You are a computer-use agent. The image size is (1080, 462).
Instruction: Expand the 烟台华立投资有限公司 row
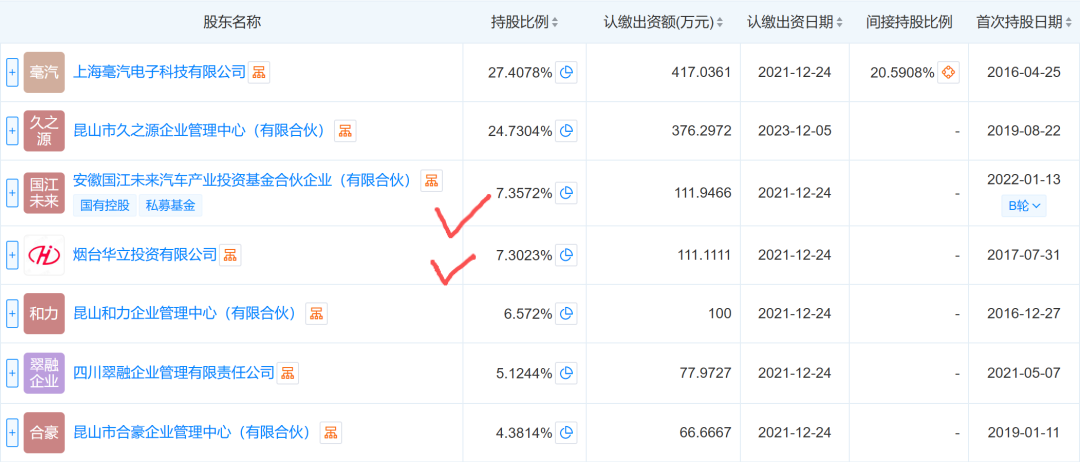point(12,255)
